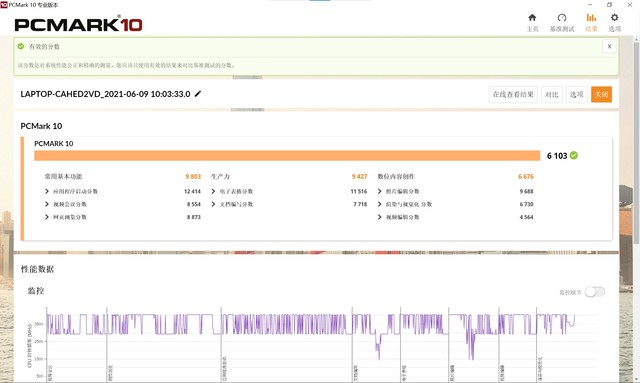Minimize the PCMark 10 window
Screen dimensions: 640x383
click(x=589, y=4)
